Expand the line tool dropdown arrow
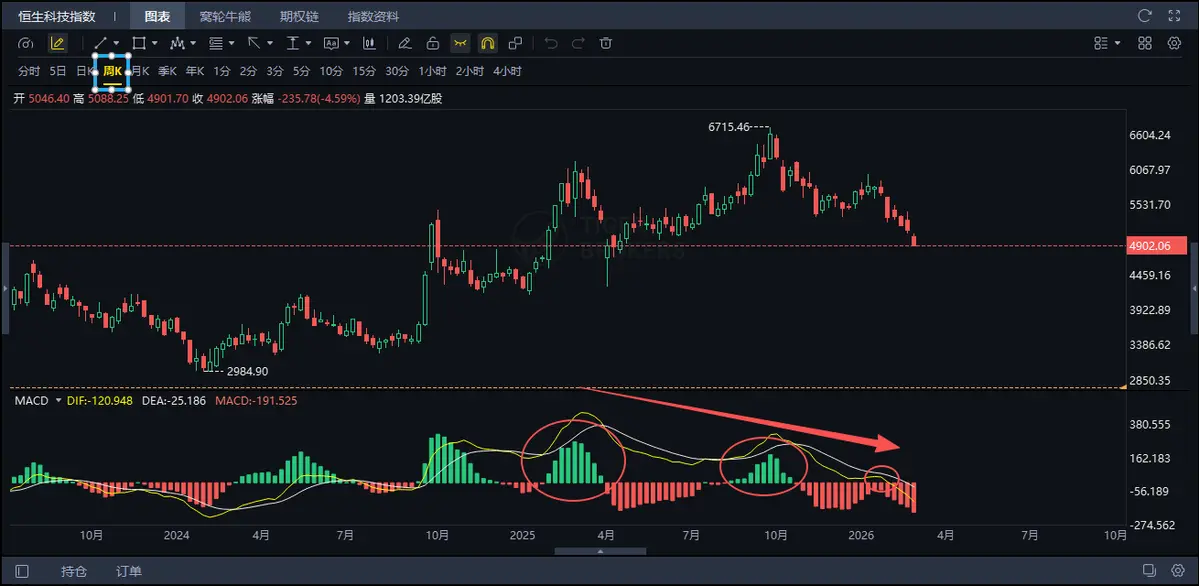 pos(118,43)
